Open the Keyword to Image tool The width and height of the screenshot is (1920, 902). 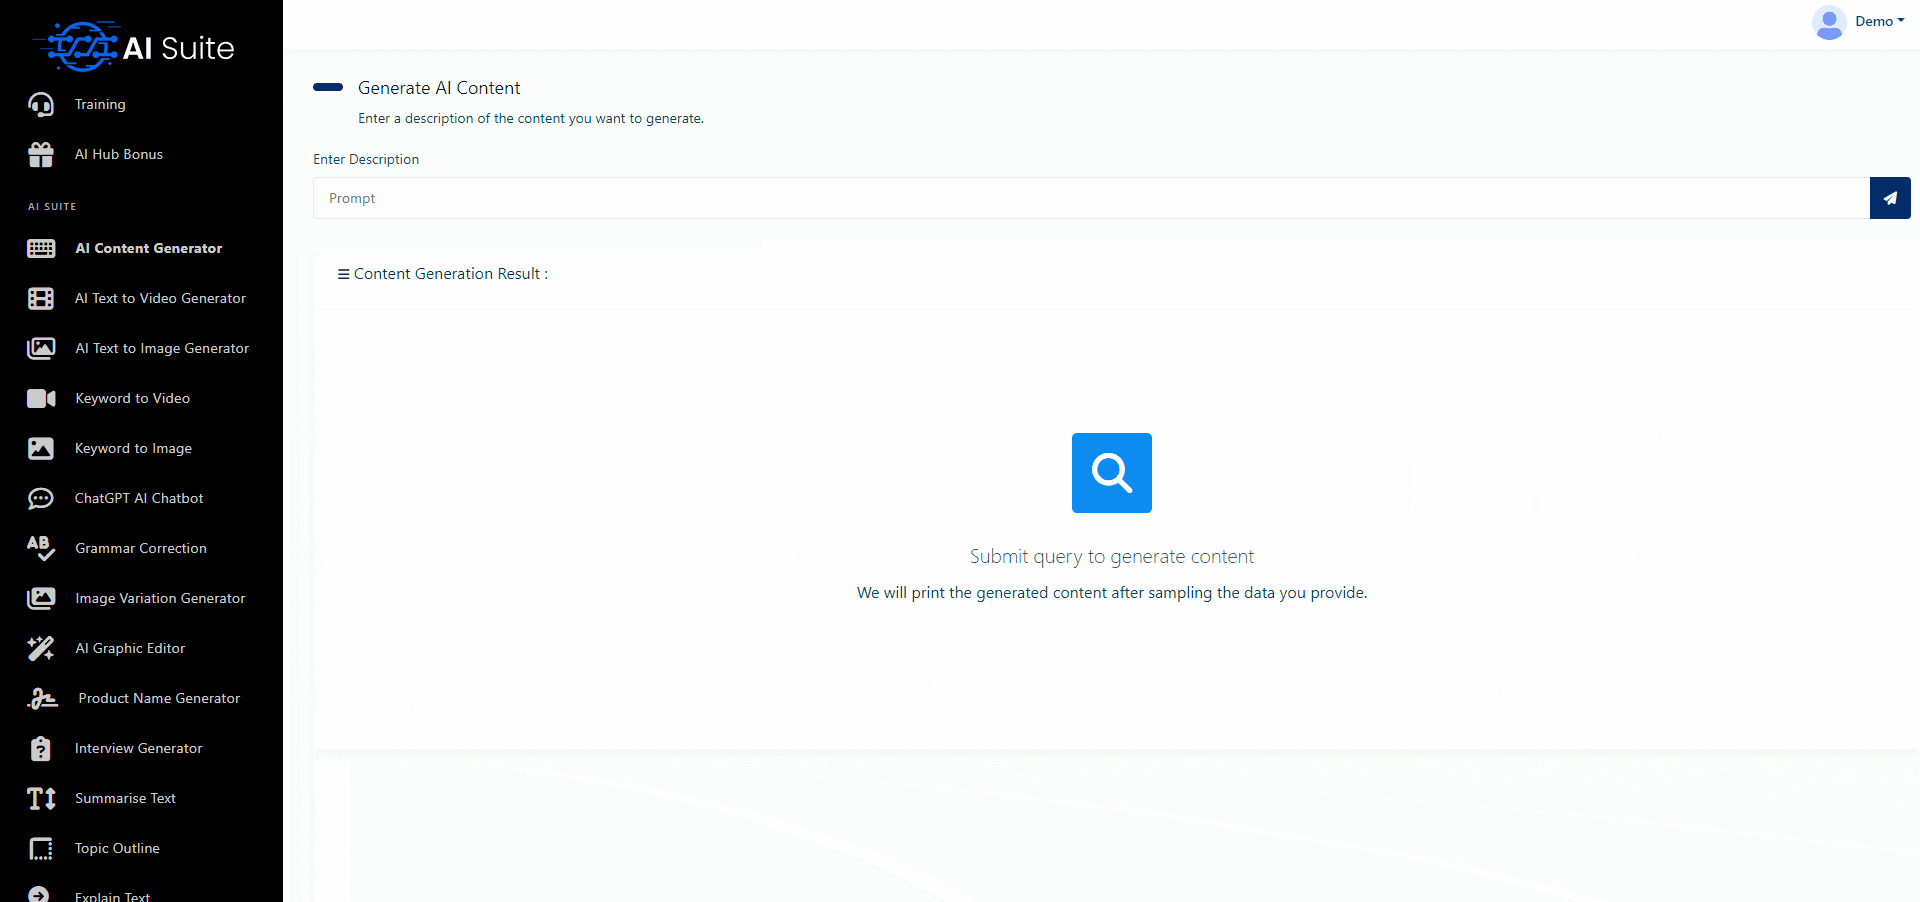133,448
